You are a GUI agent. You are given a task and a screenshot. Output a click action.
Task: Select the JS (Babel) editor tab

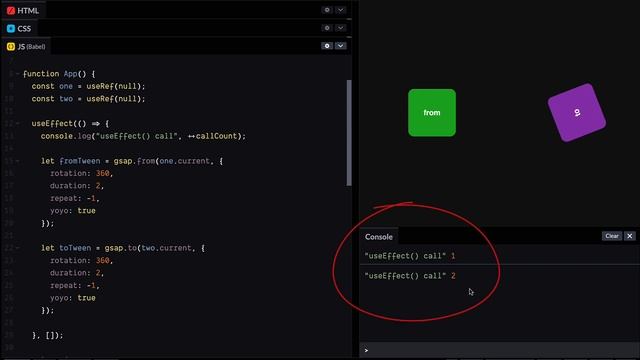[26, 47]
